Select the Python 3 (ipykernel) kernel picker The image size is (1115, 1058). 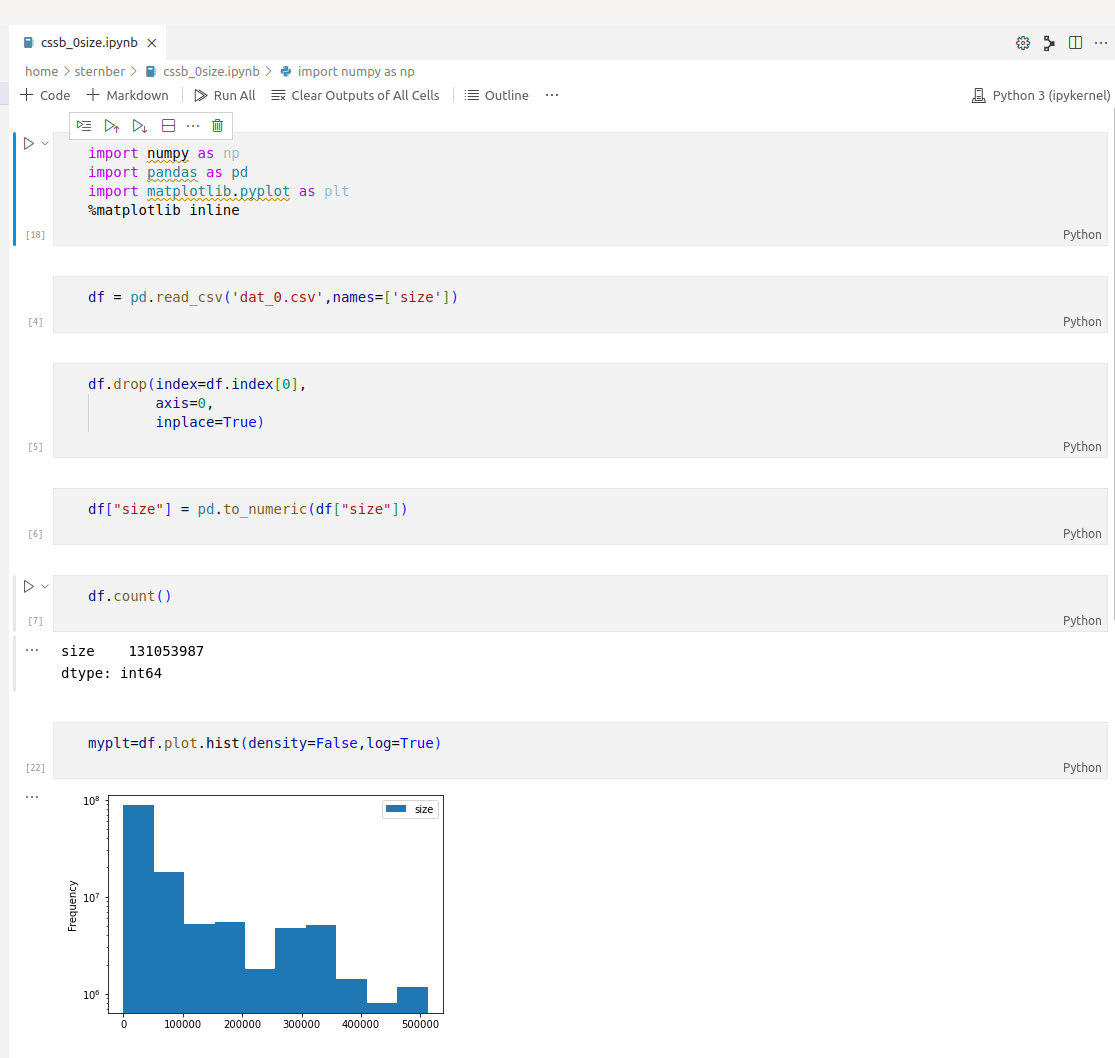click(1041, 96)
